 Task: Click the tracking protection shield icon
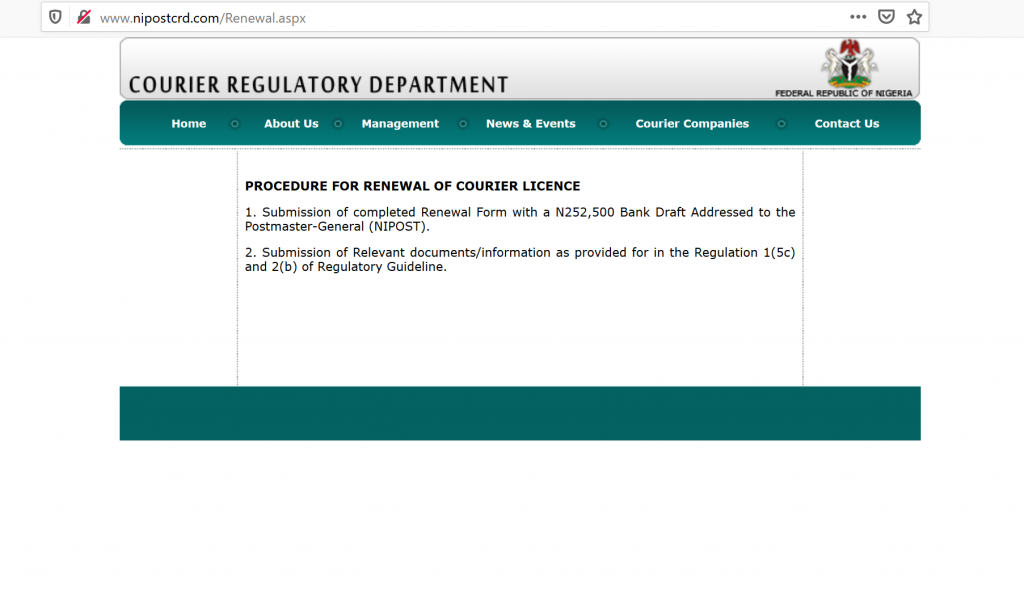point(55,17)
